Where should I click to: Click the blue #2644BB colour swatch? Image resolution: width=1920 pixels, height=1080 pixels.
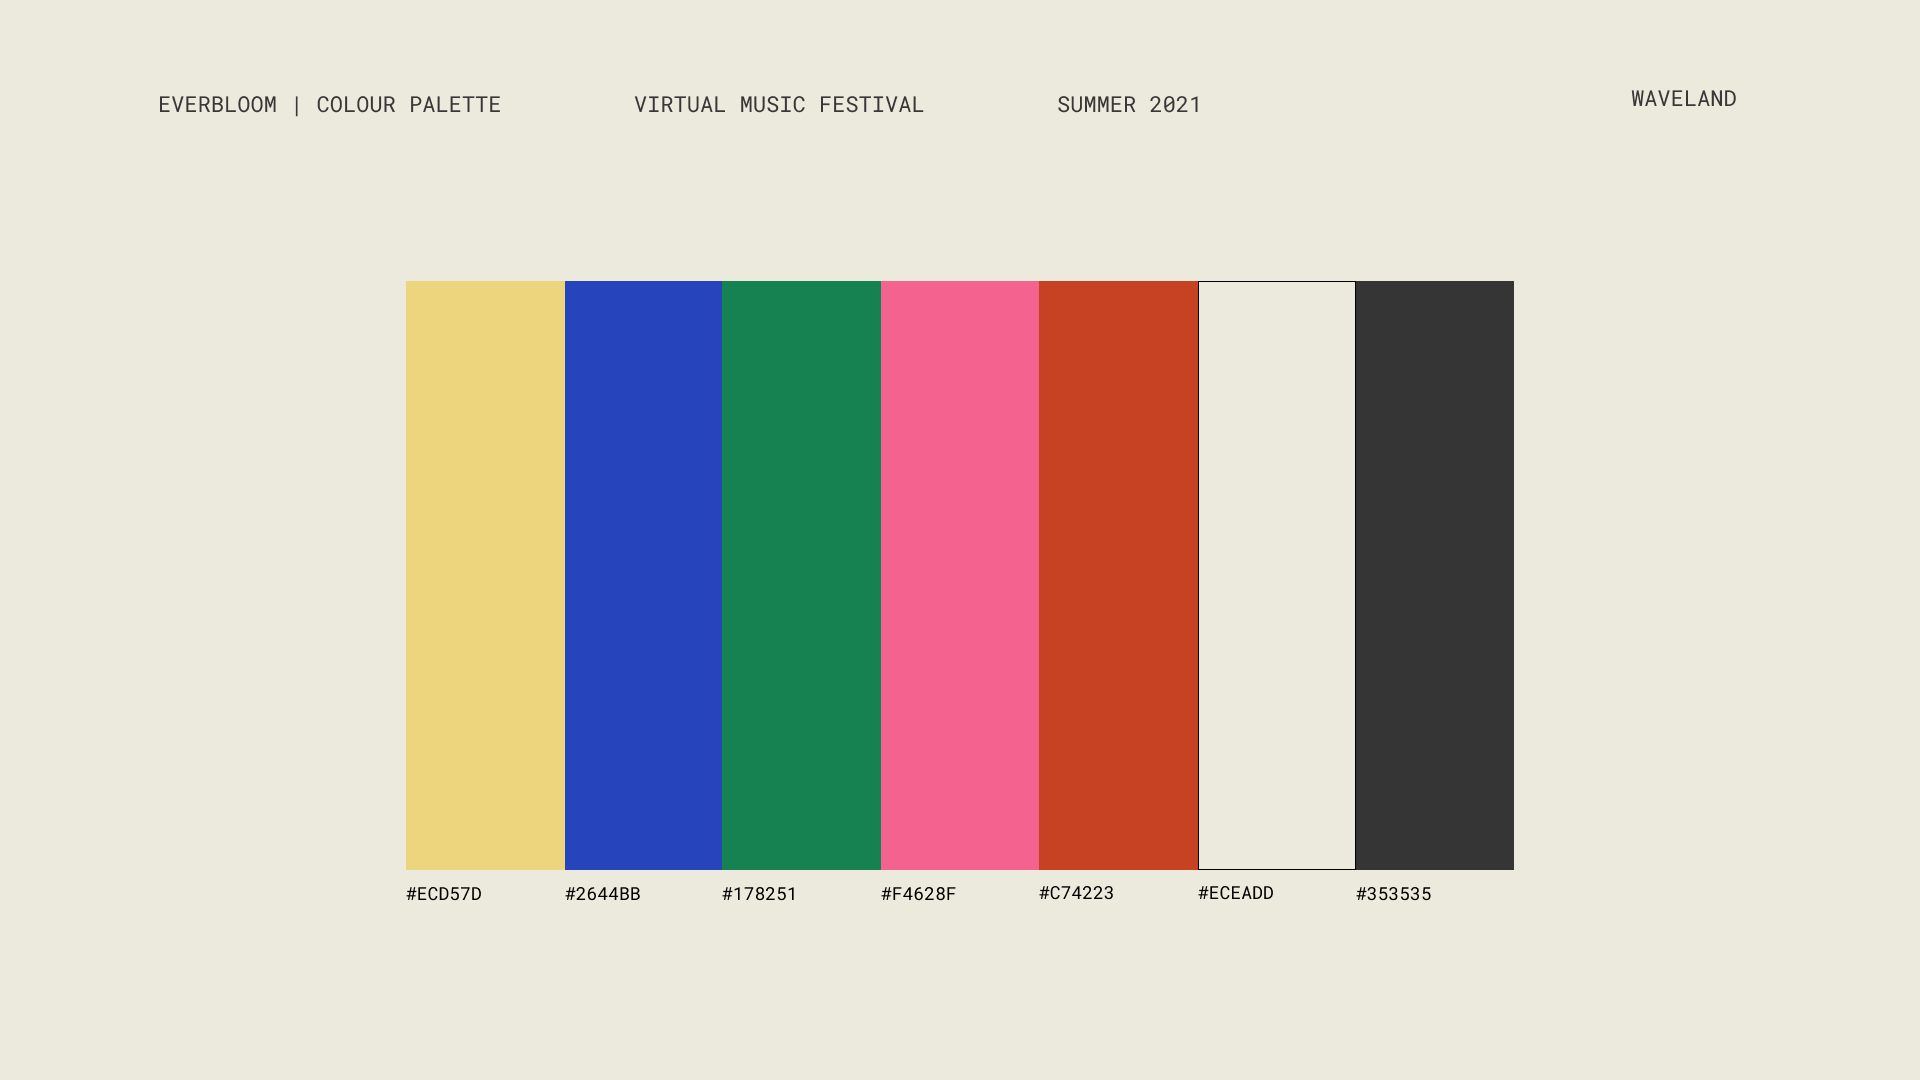tap(643, 575)
